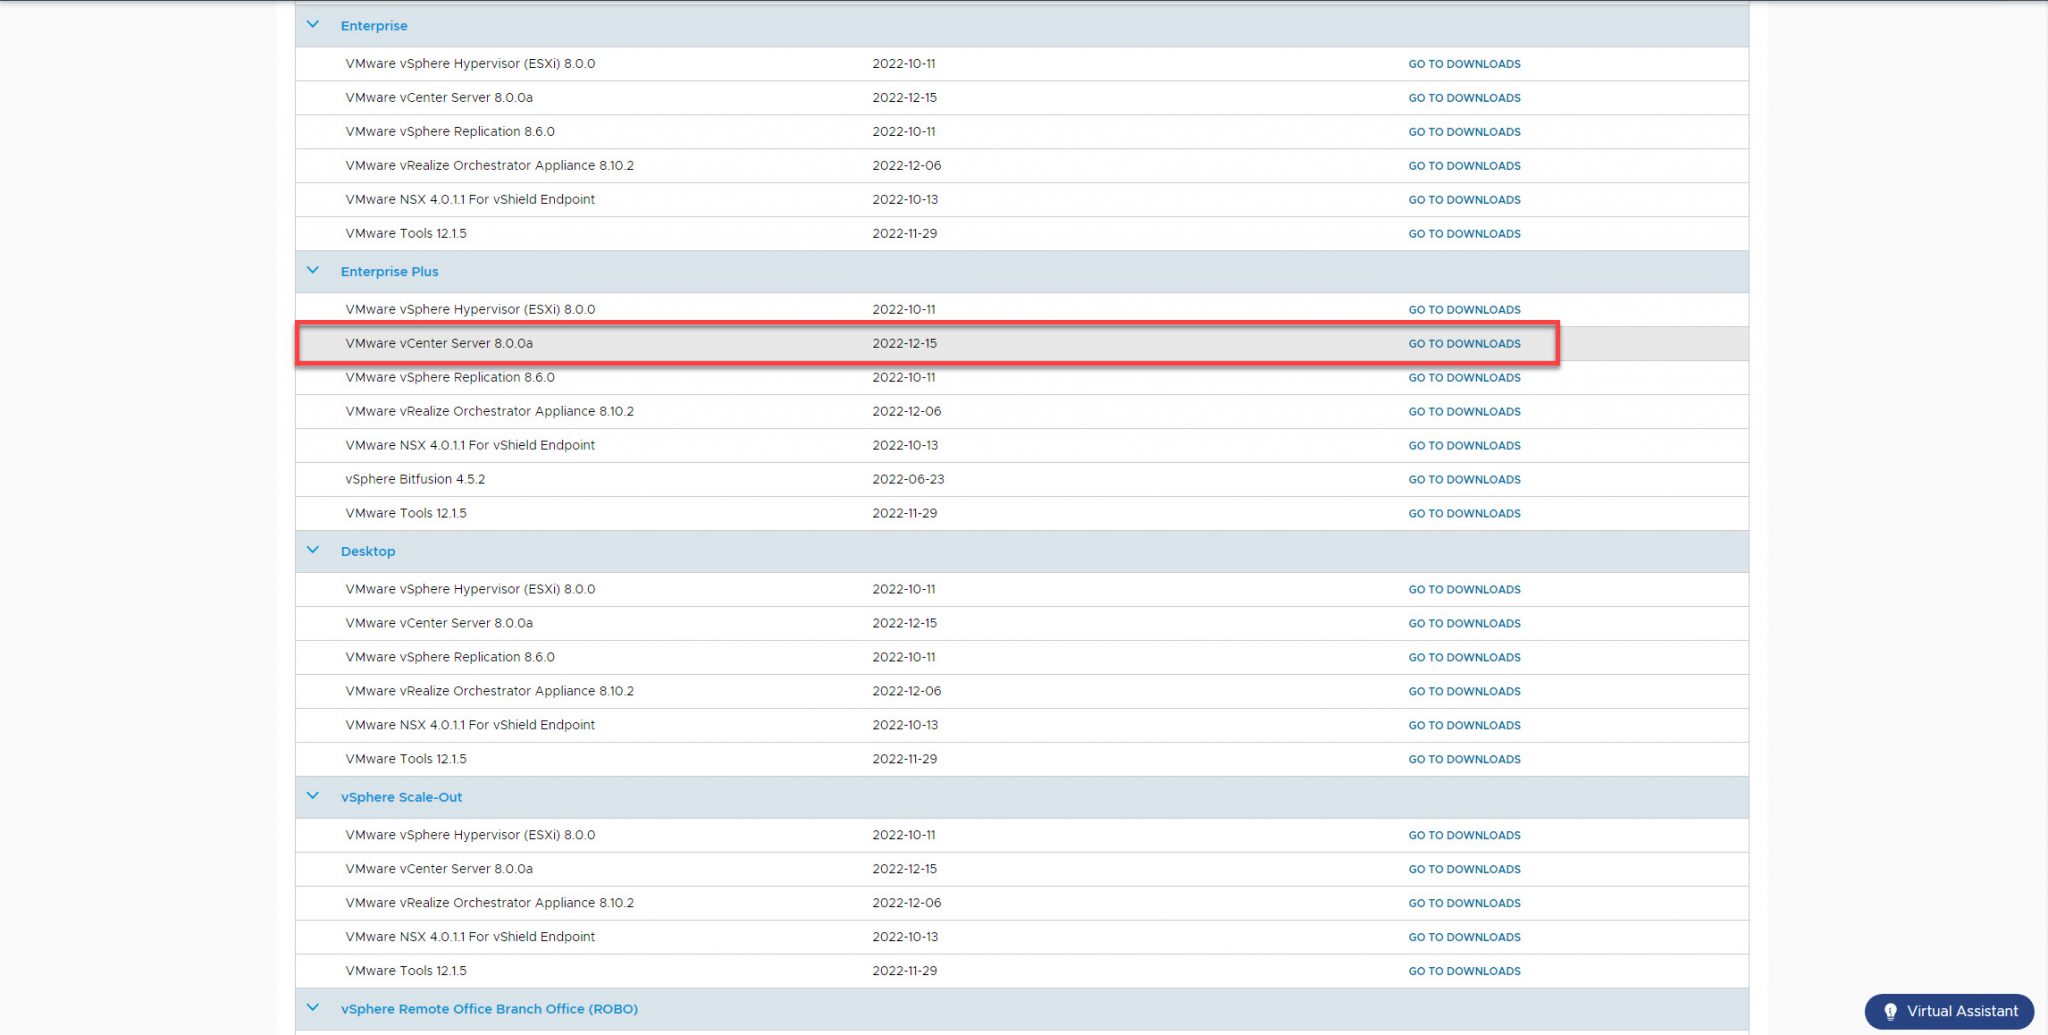Click the VMware vSphere Replication 8.6.0 row under Desktop
Screen dimensions: 2048x1035
447,657
